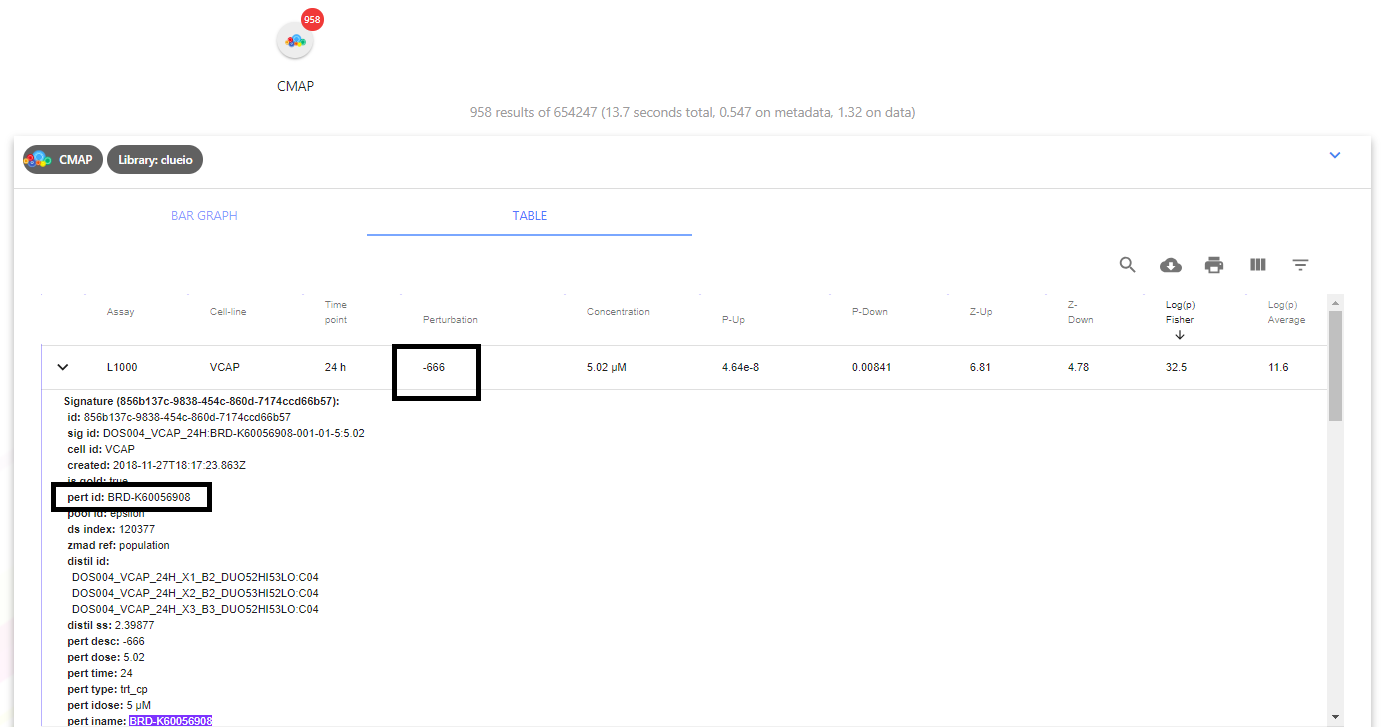Toggle sorting by the Z-Down column
The height and width of the screenshot is (727, 1382).
pyautogui.click(x=1078, y=312)
